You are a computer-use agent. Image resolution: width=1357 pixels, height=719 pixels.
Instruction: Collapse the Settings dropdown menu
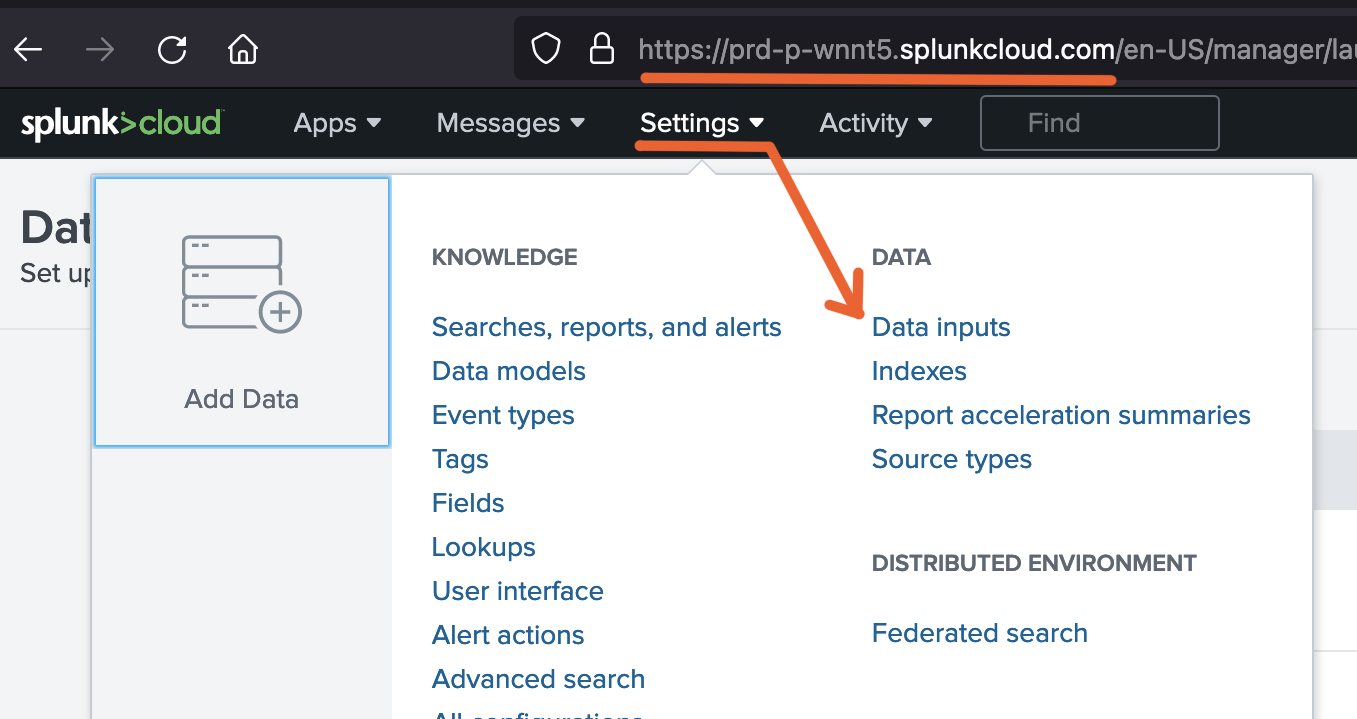[702, 123]
